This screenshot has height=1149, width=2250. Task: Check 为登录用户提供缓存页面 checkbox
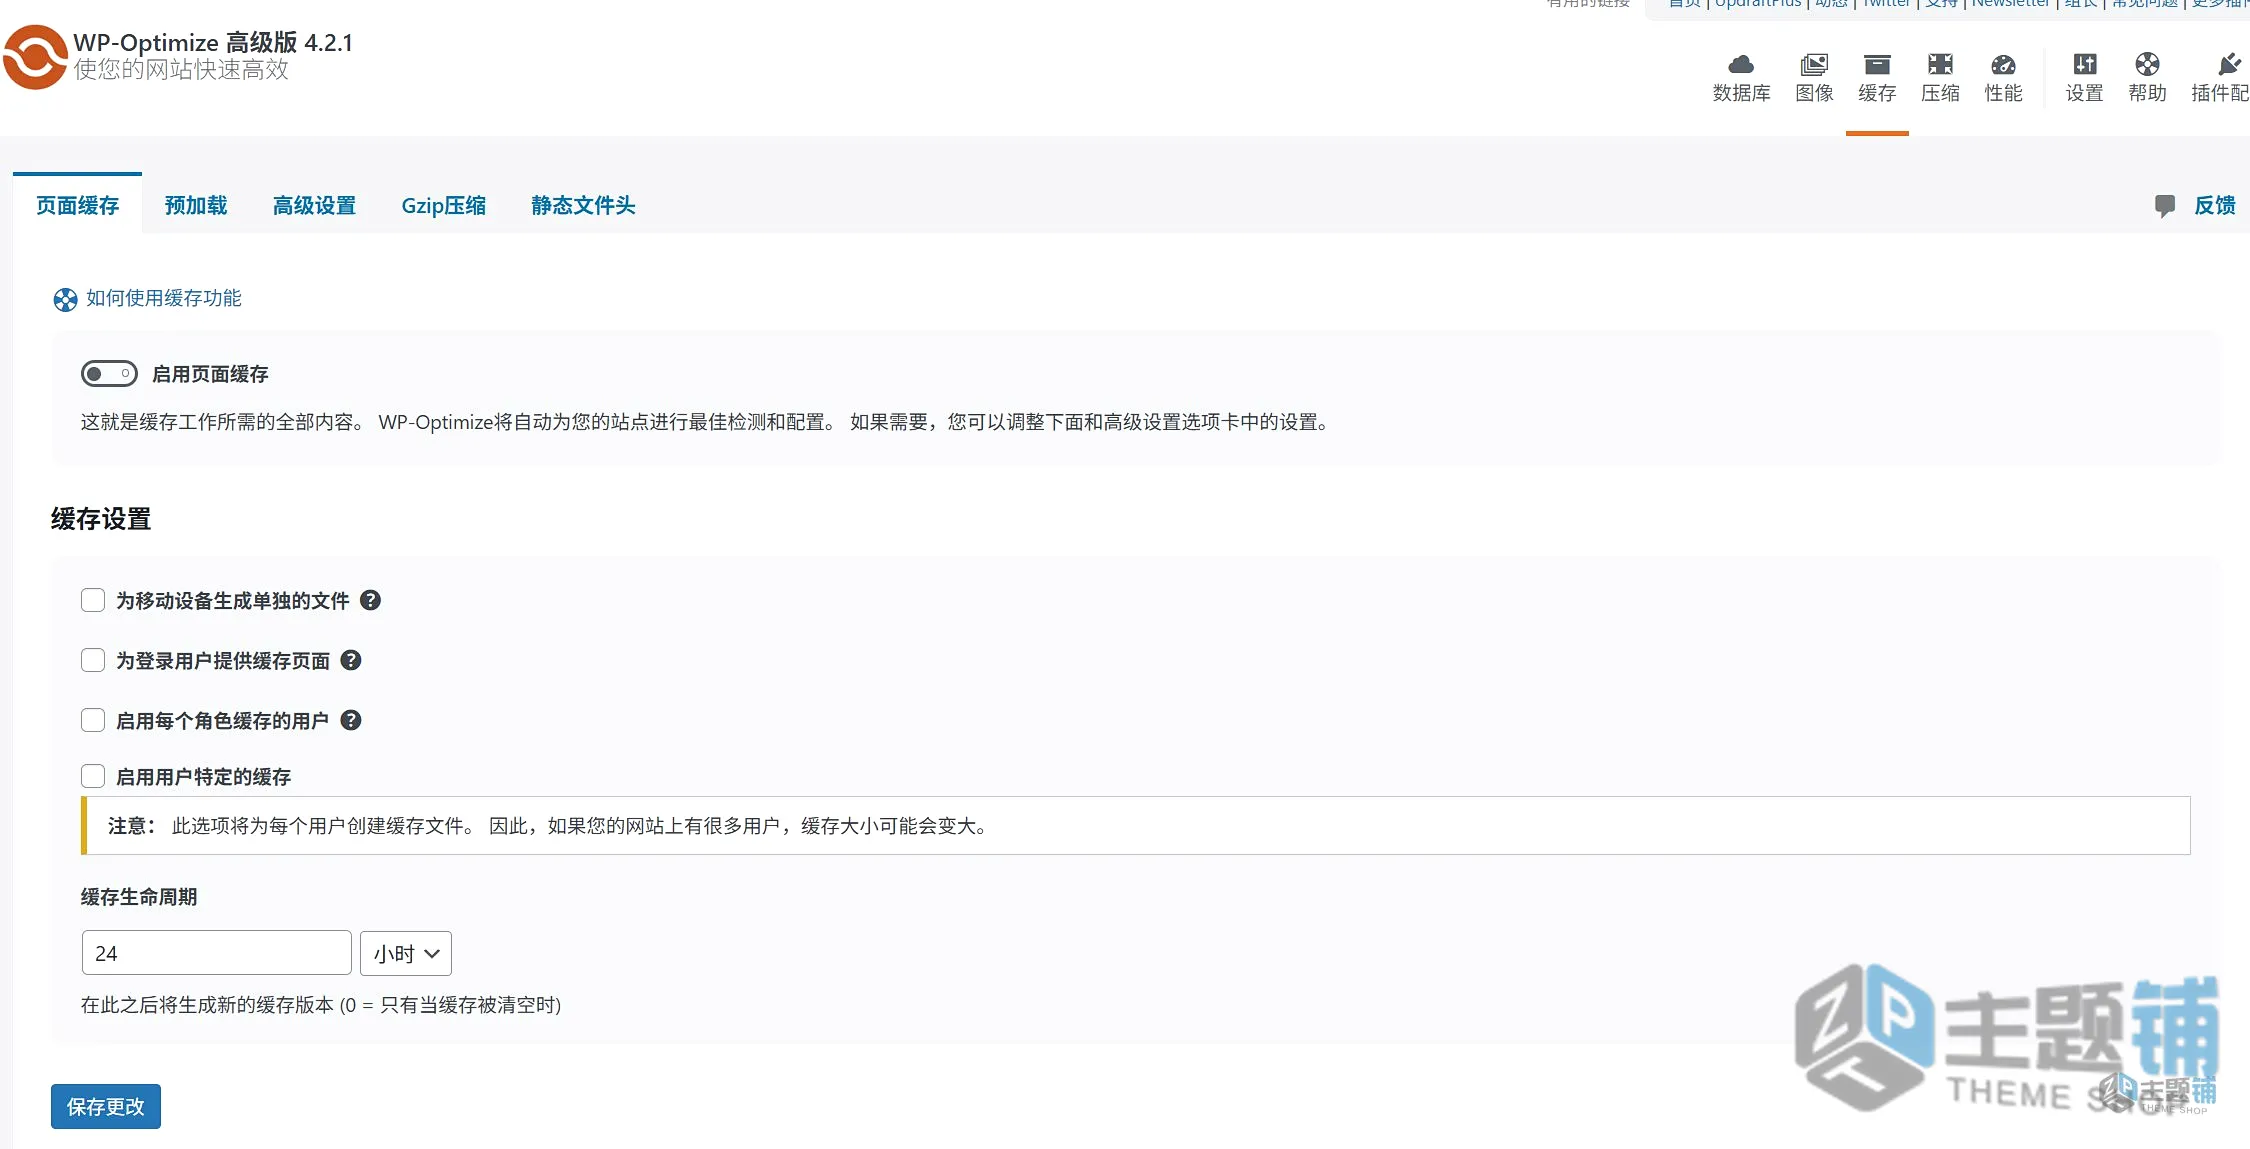(x=93, y=660)
